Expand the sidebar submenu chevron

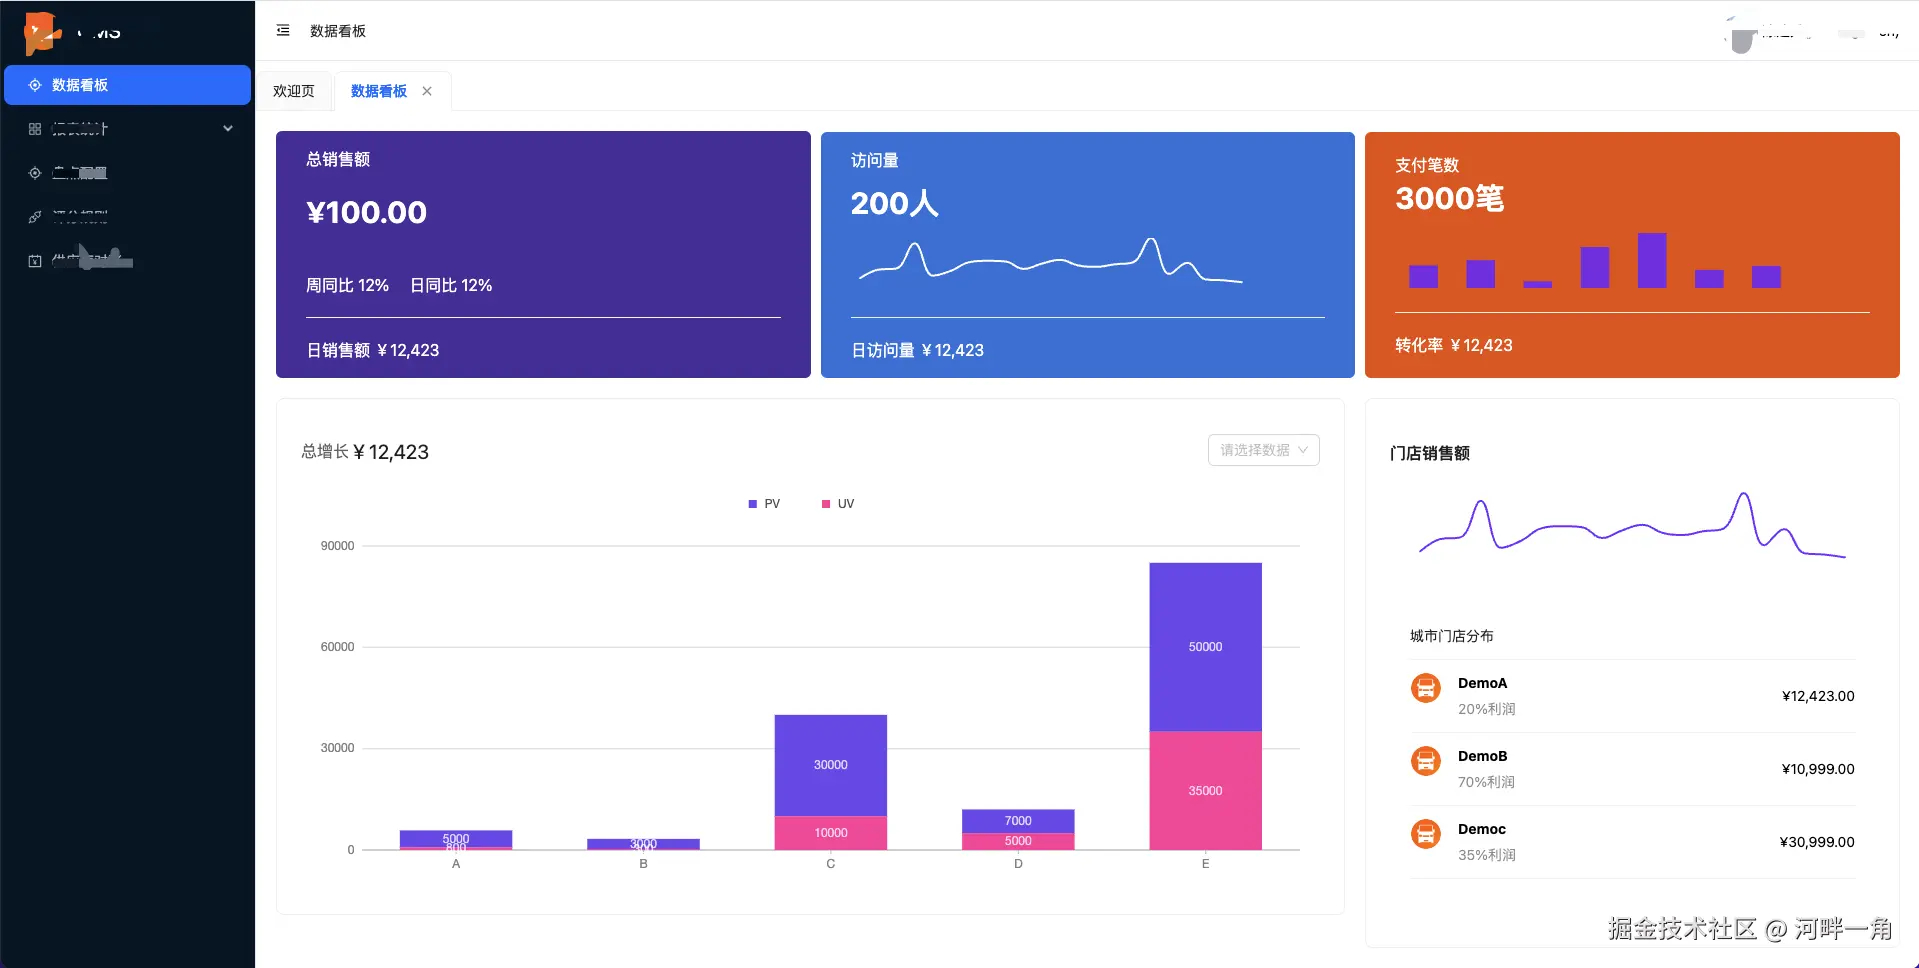228,129
